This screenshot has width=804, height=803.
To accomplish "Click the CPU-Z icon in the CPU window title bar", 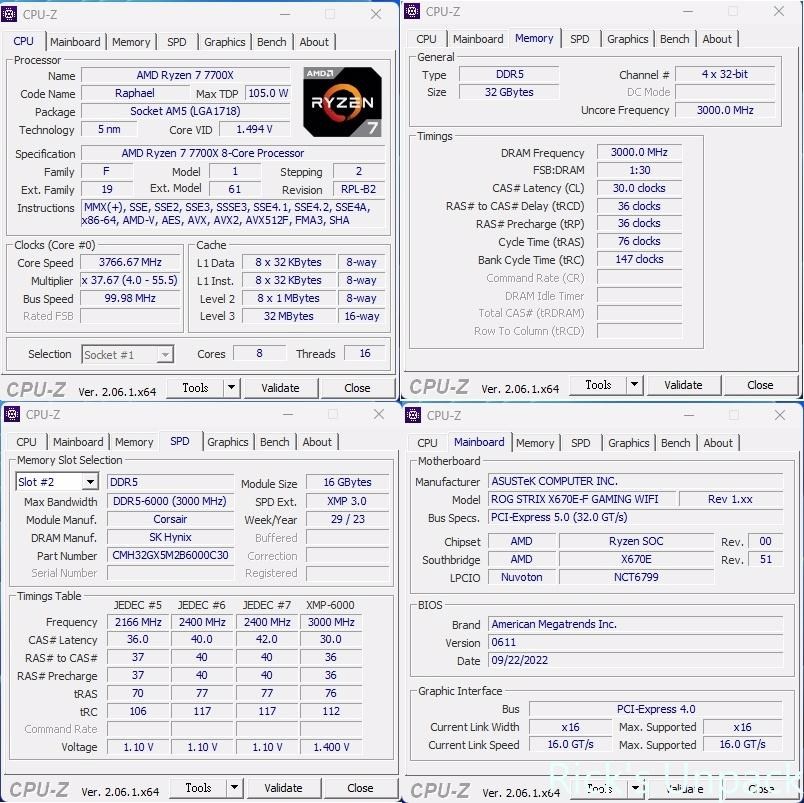I will tap(9, 14).
